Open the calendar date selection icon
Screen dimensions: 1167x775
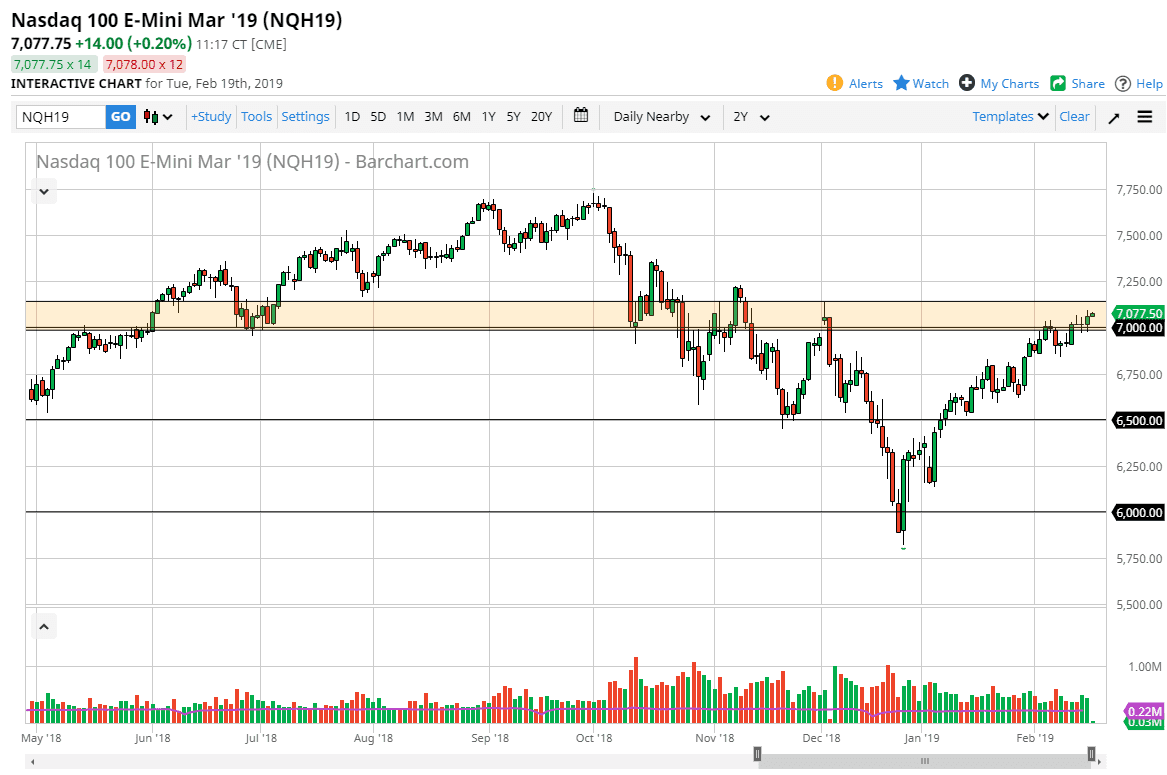point(581,116)
